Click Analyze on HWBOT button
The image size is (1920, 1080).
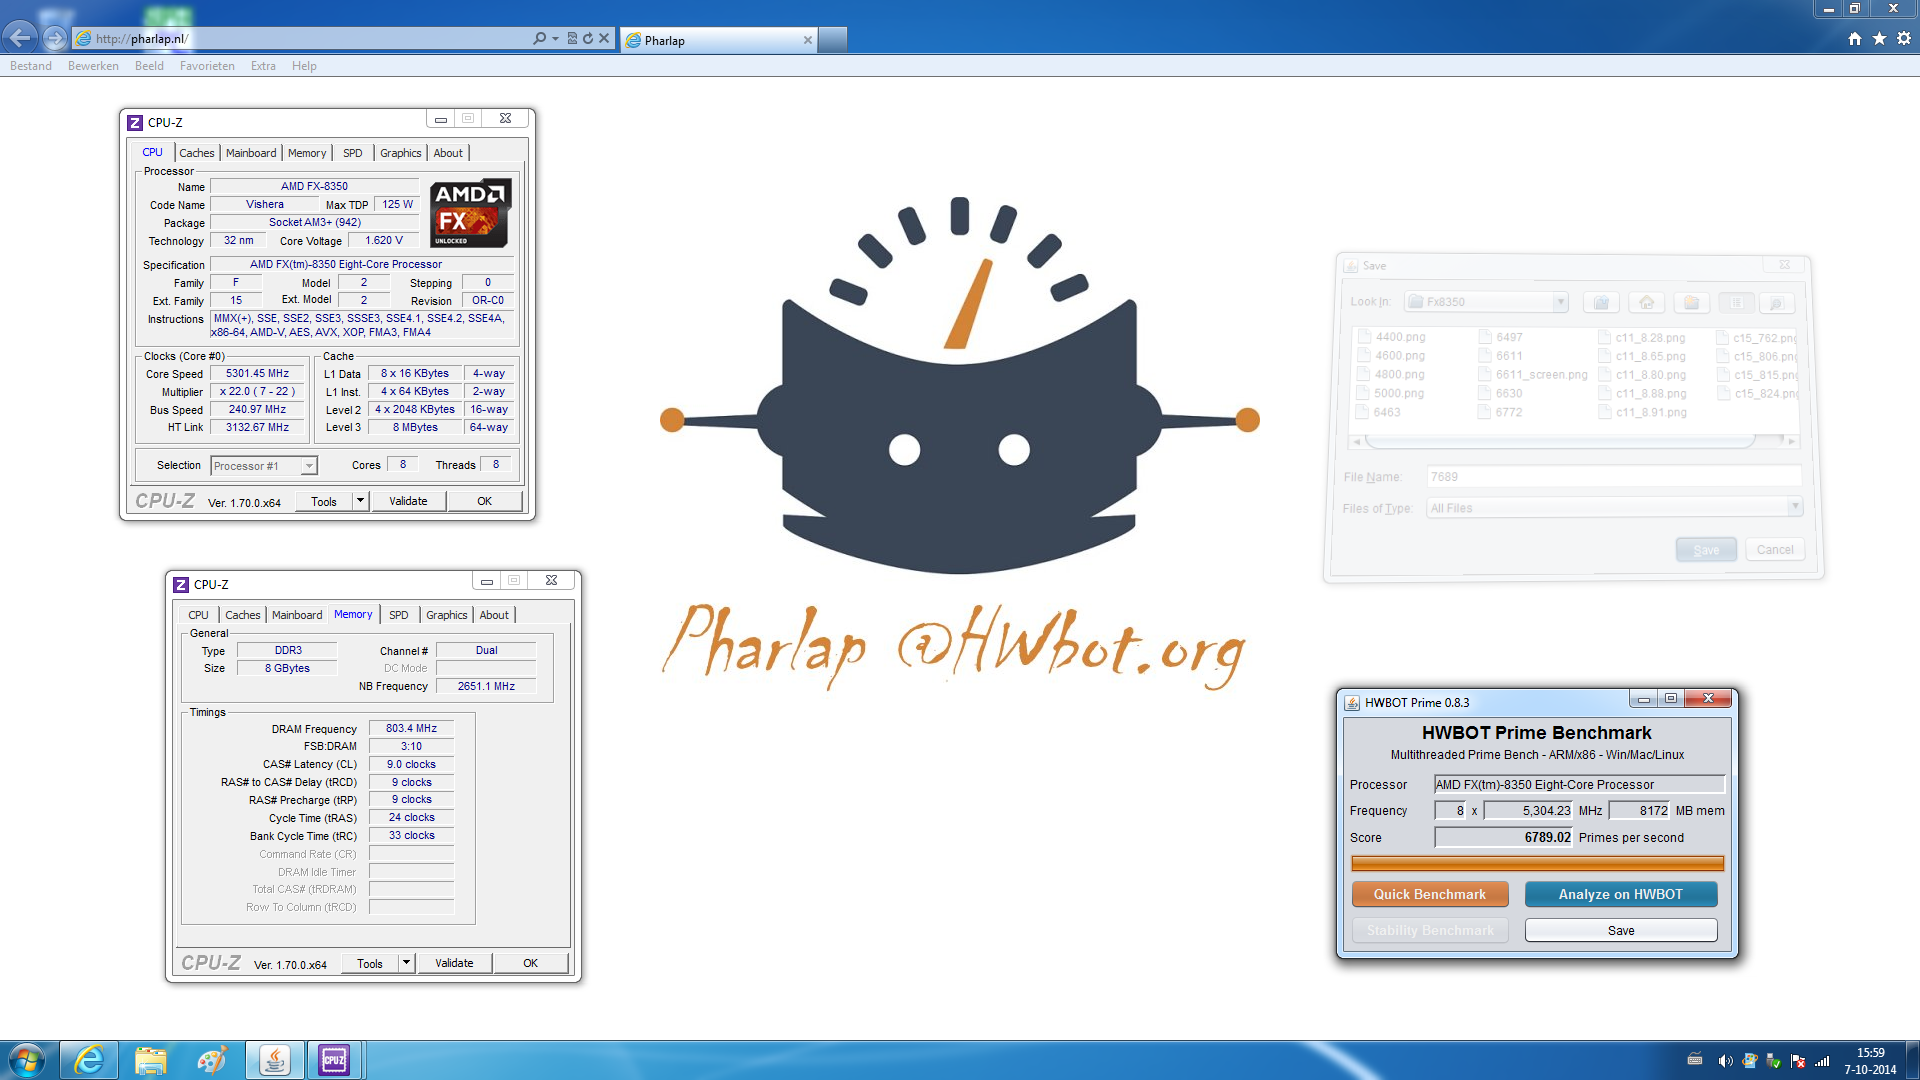coord(1621,894)
